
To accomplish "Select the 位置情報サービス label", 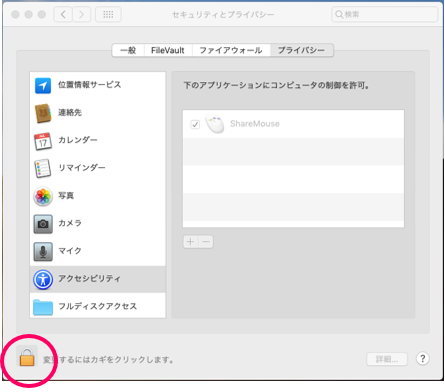I will (89, 85).
